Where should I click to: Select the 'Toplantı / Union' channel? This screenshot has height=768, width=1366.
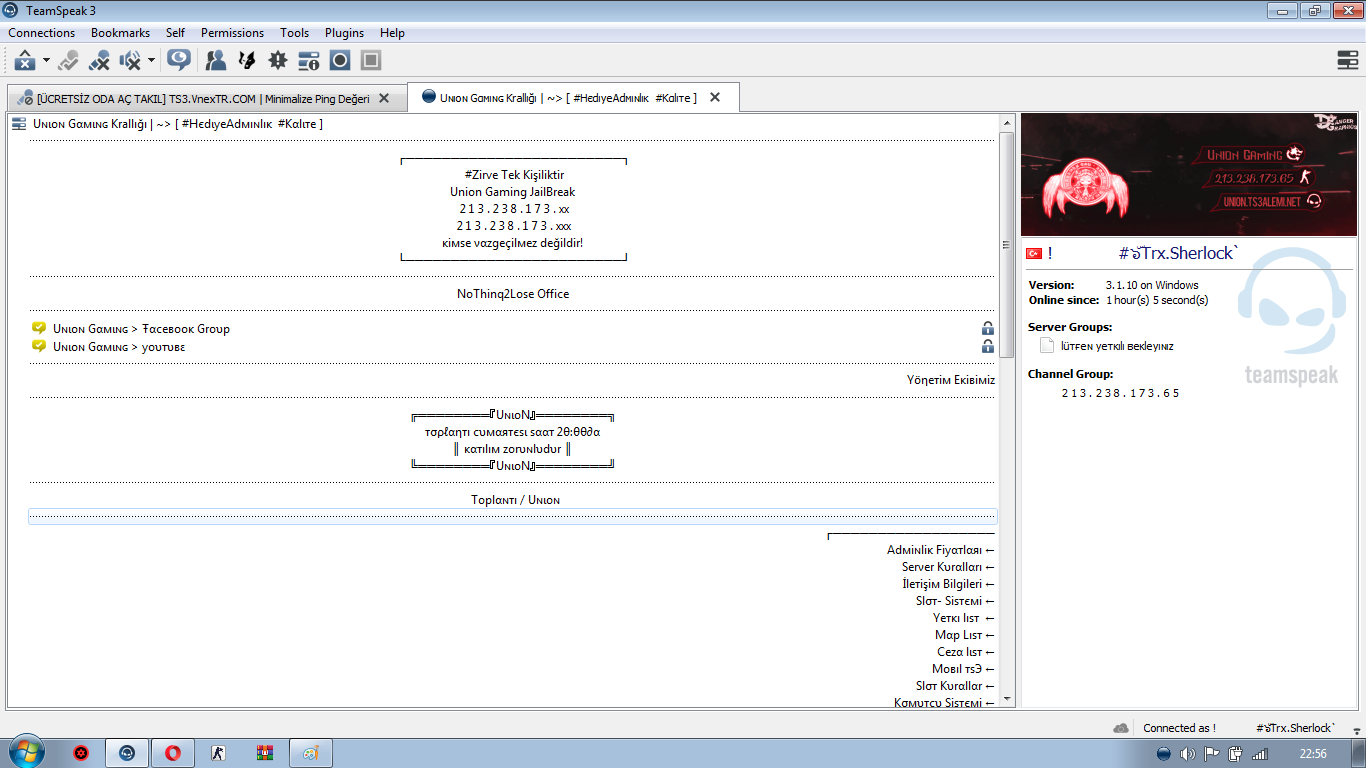point(513,500)
